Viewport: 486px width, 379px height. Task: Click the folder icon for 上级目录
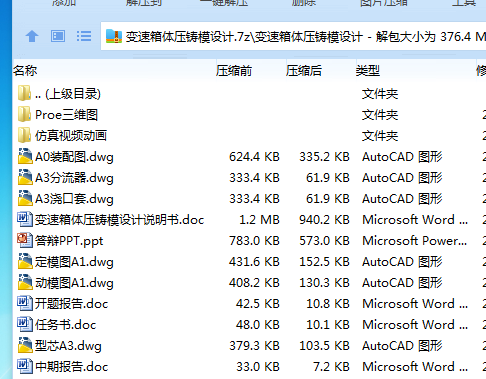coord(25,93)
